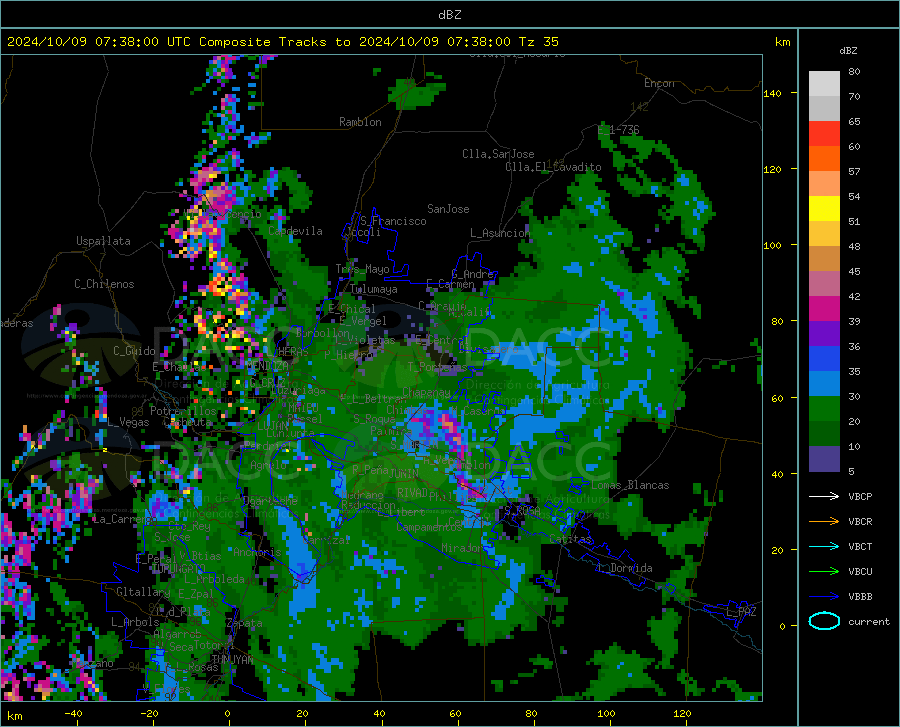Click the -40 tick on horizontal axis
Viewport: 900px width, 727px height.
click(73, 714)
